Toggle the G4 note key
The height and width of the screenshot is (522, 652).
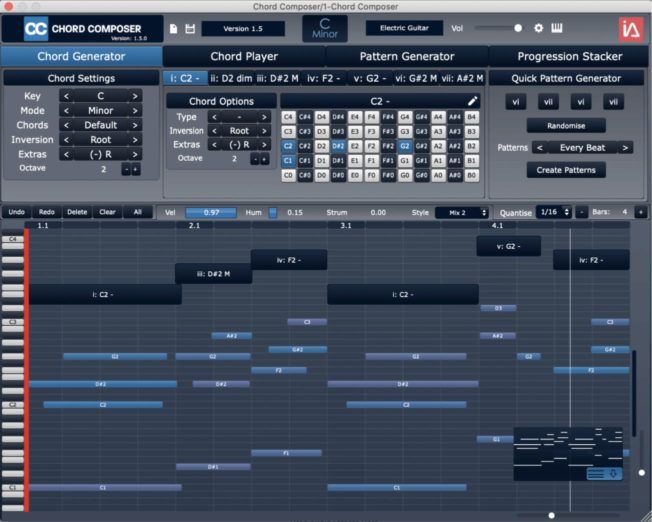coord(404,117)
